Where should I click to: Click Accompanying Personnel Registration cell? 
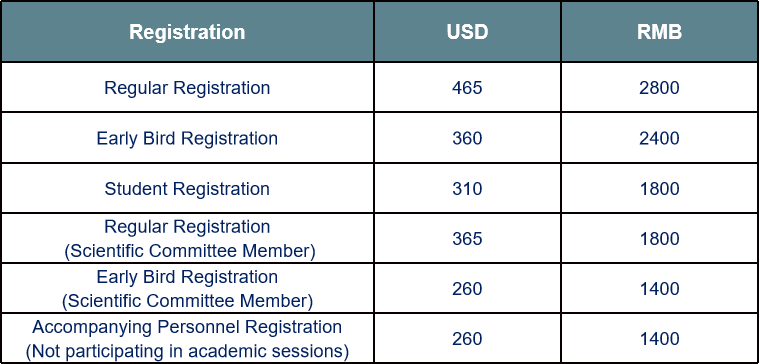click(187, 339)
